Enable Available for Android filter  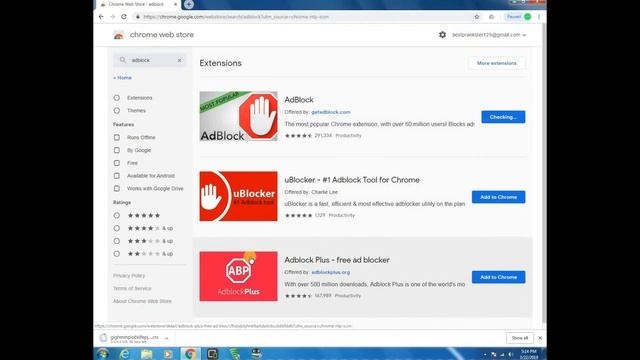(117, 176)
